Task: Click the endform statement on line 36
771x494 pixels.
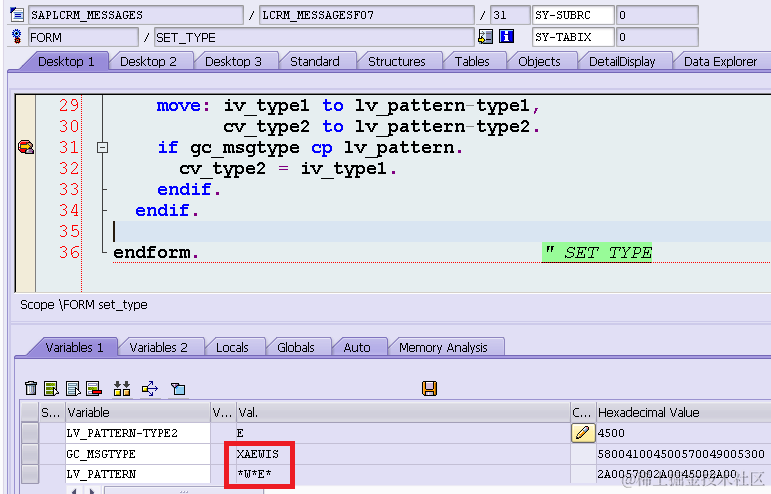Action: (x=156, y=253)
